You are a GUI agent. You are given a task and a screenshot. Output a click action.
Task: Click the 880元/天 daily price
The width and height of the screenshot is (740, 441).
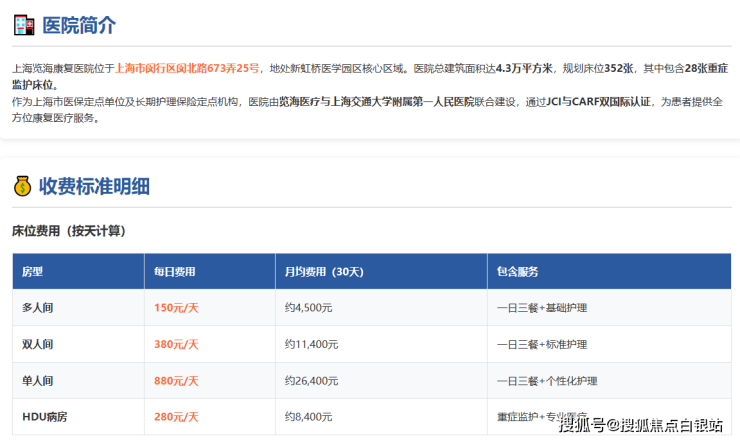tap(176, 380)
